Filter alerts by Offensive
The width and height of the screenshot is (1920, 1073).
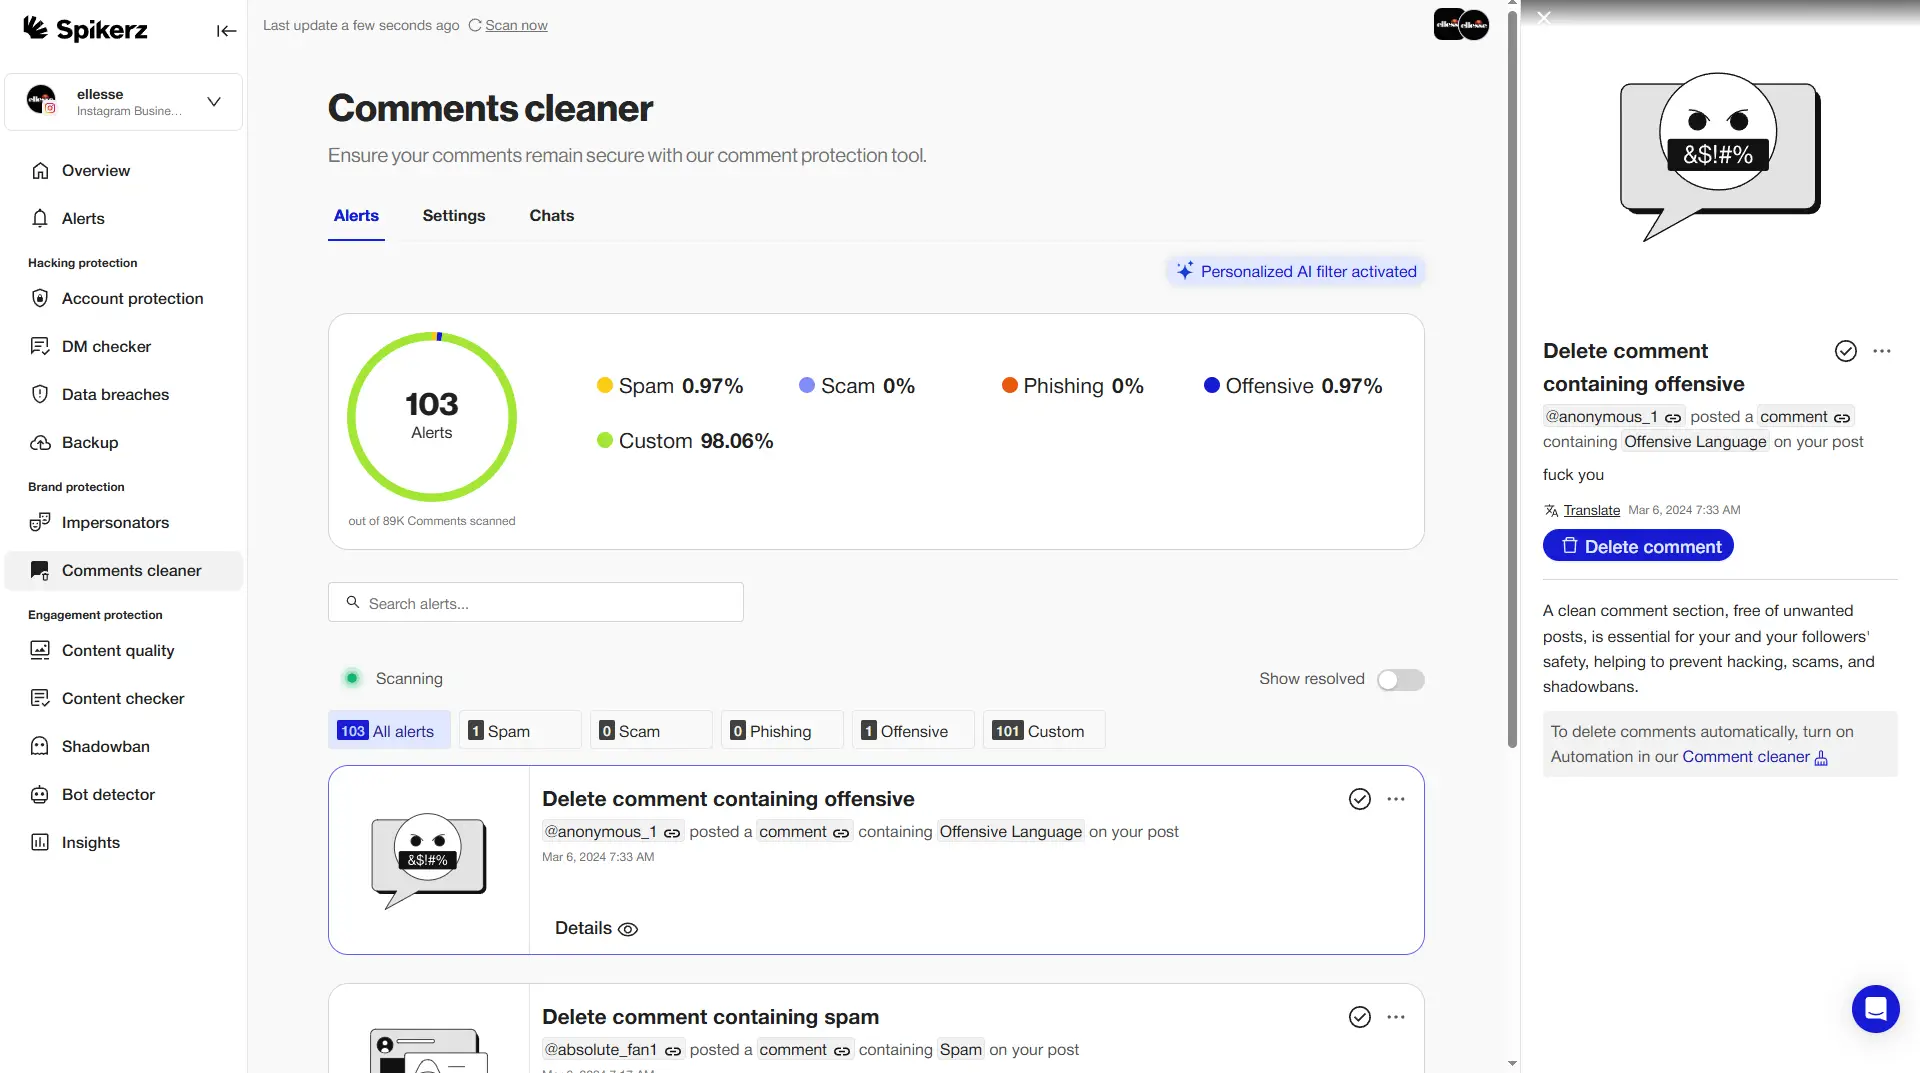913,731
